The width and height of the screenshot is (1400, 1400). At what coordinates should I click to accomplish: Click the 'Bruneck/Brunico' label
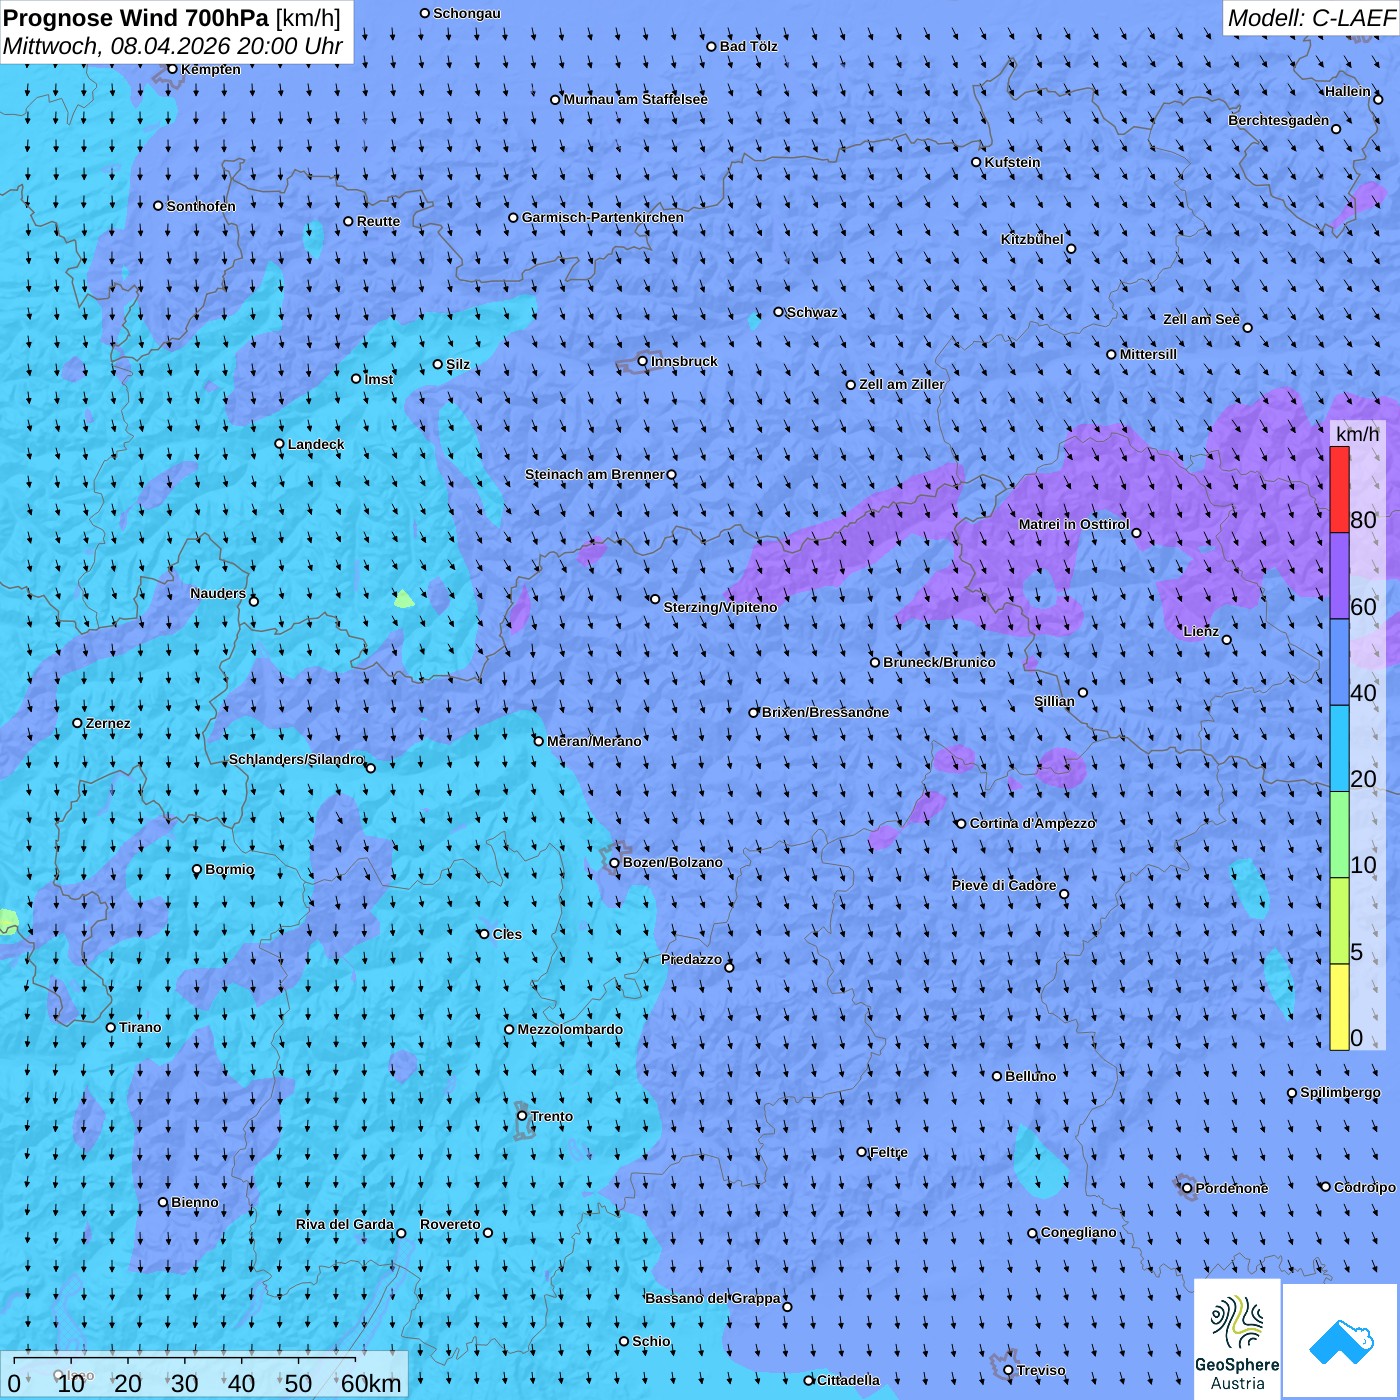[939, 662]
